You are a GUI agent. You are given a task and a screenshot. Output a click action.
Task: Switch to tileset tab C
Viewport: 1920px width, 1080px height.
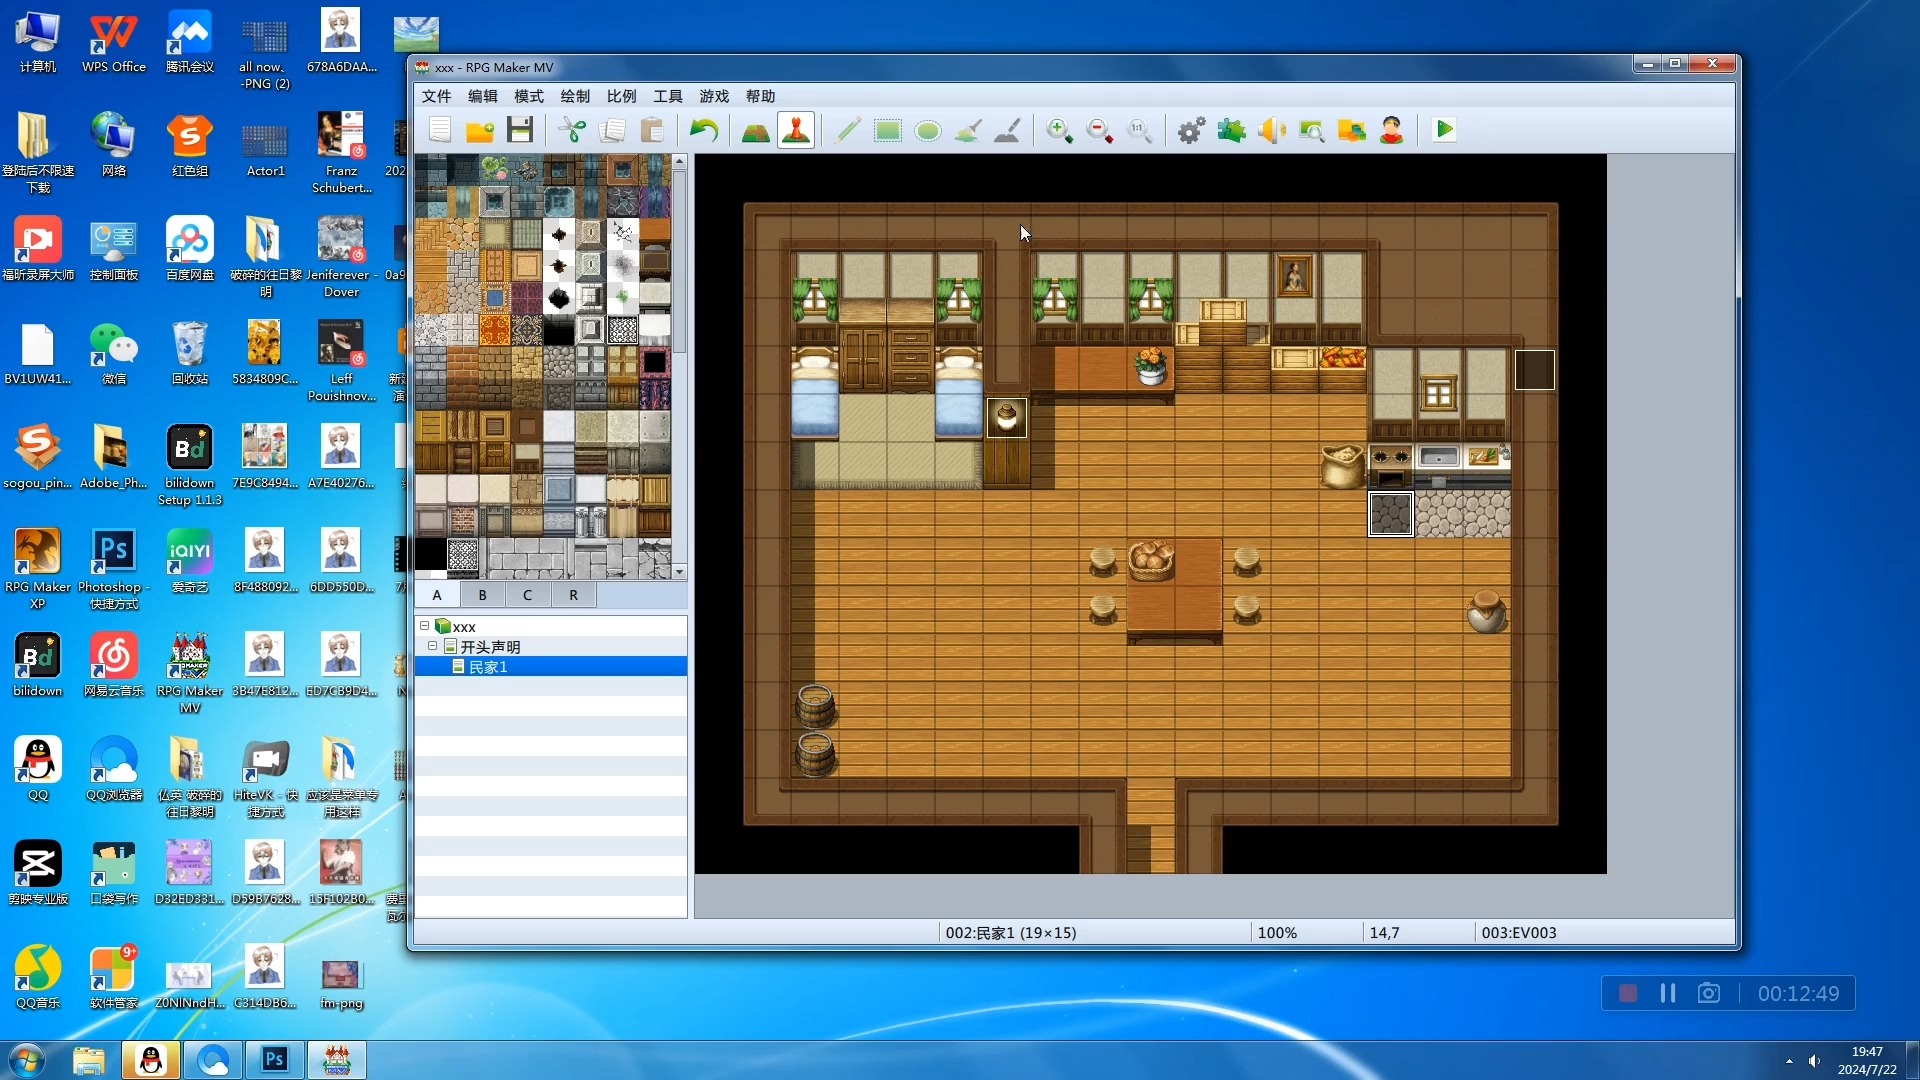tap(528, 595)
